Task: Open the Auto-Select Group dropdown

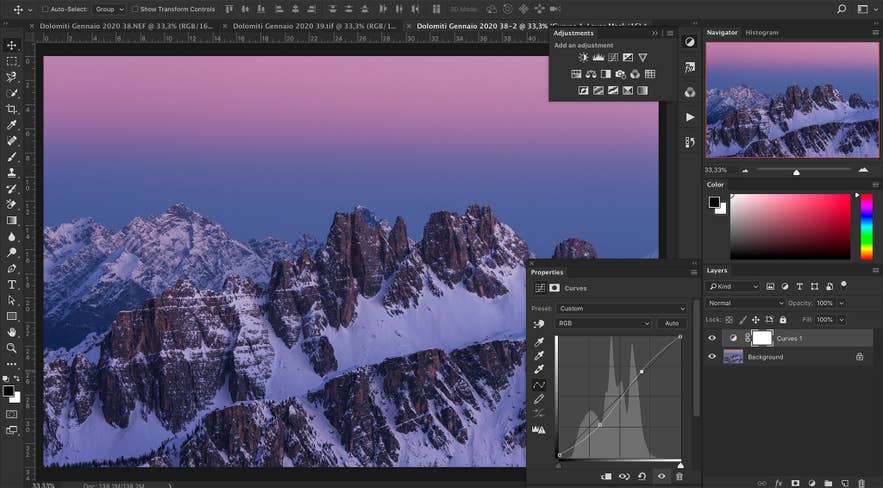Action: click(110, 9)
